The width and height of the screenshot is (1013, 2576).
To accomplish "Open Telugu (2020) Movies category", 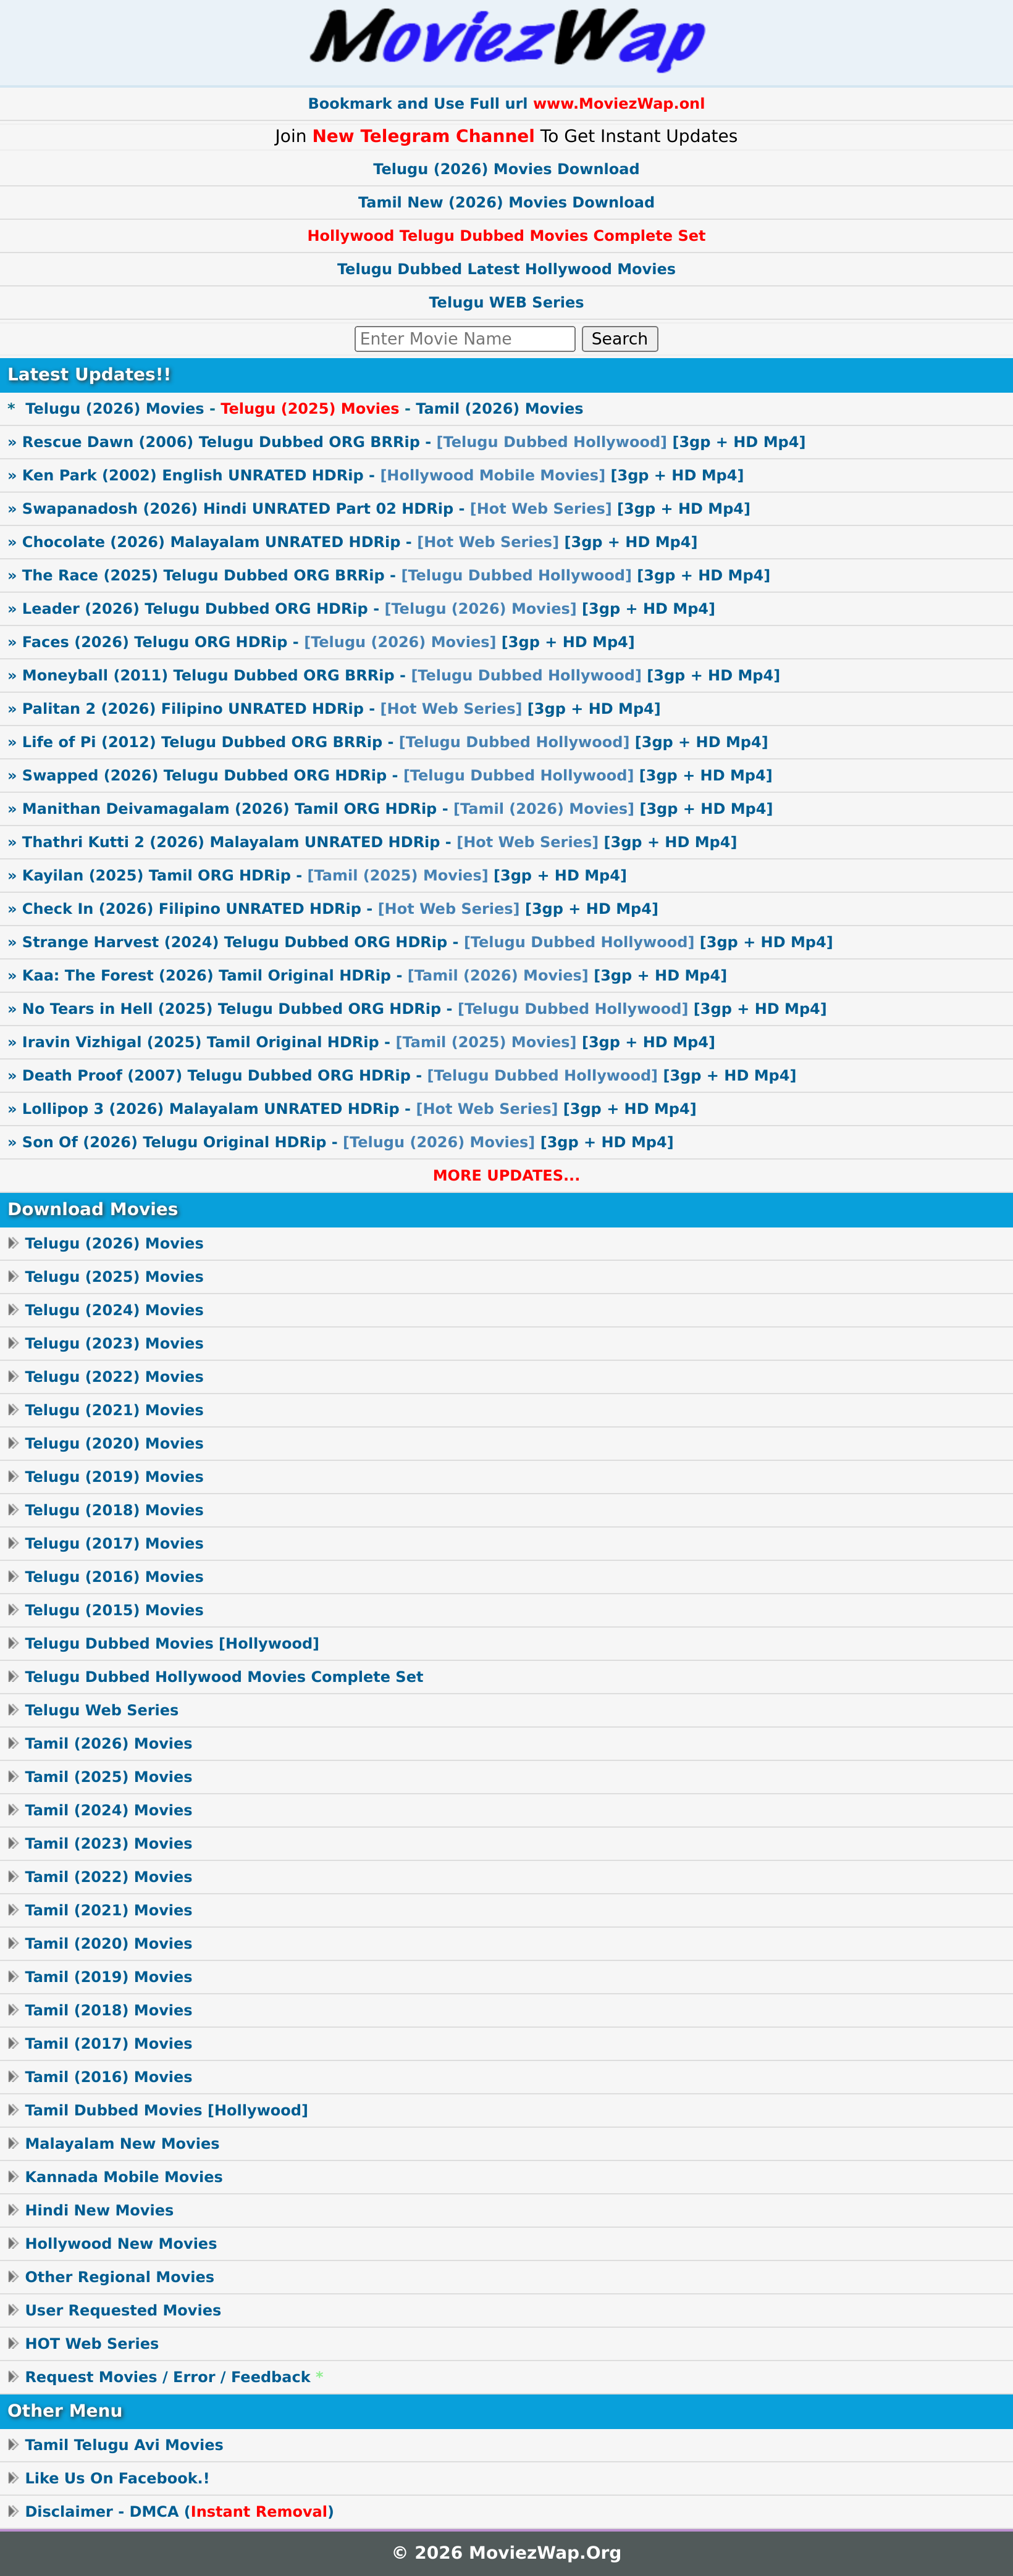I will [x=114, y=1443].
